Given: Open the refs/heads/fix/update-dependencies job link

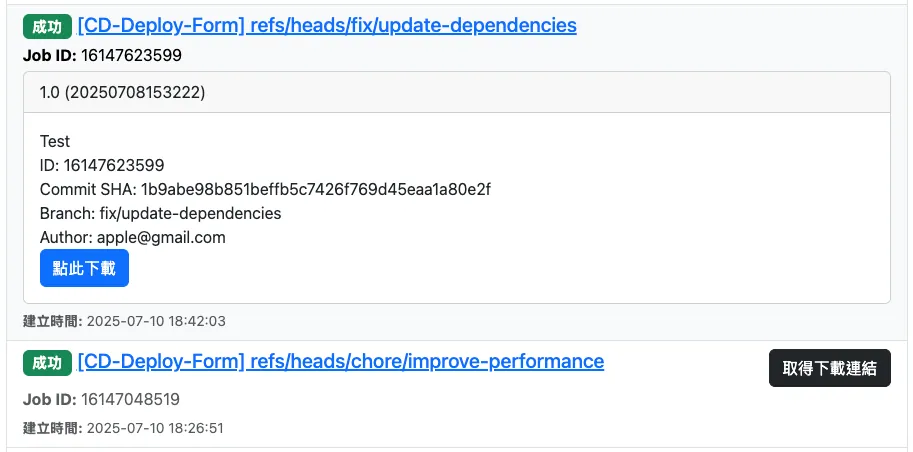Looking at the screenshot, I should point(327,26).
